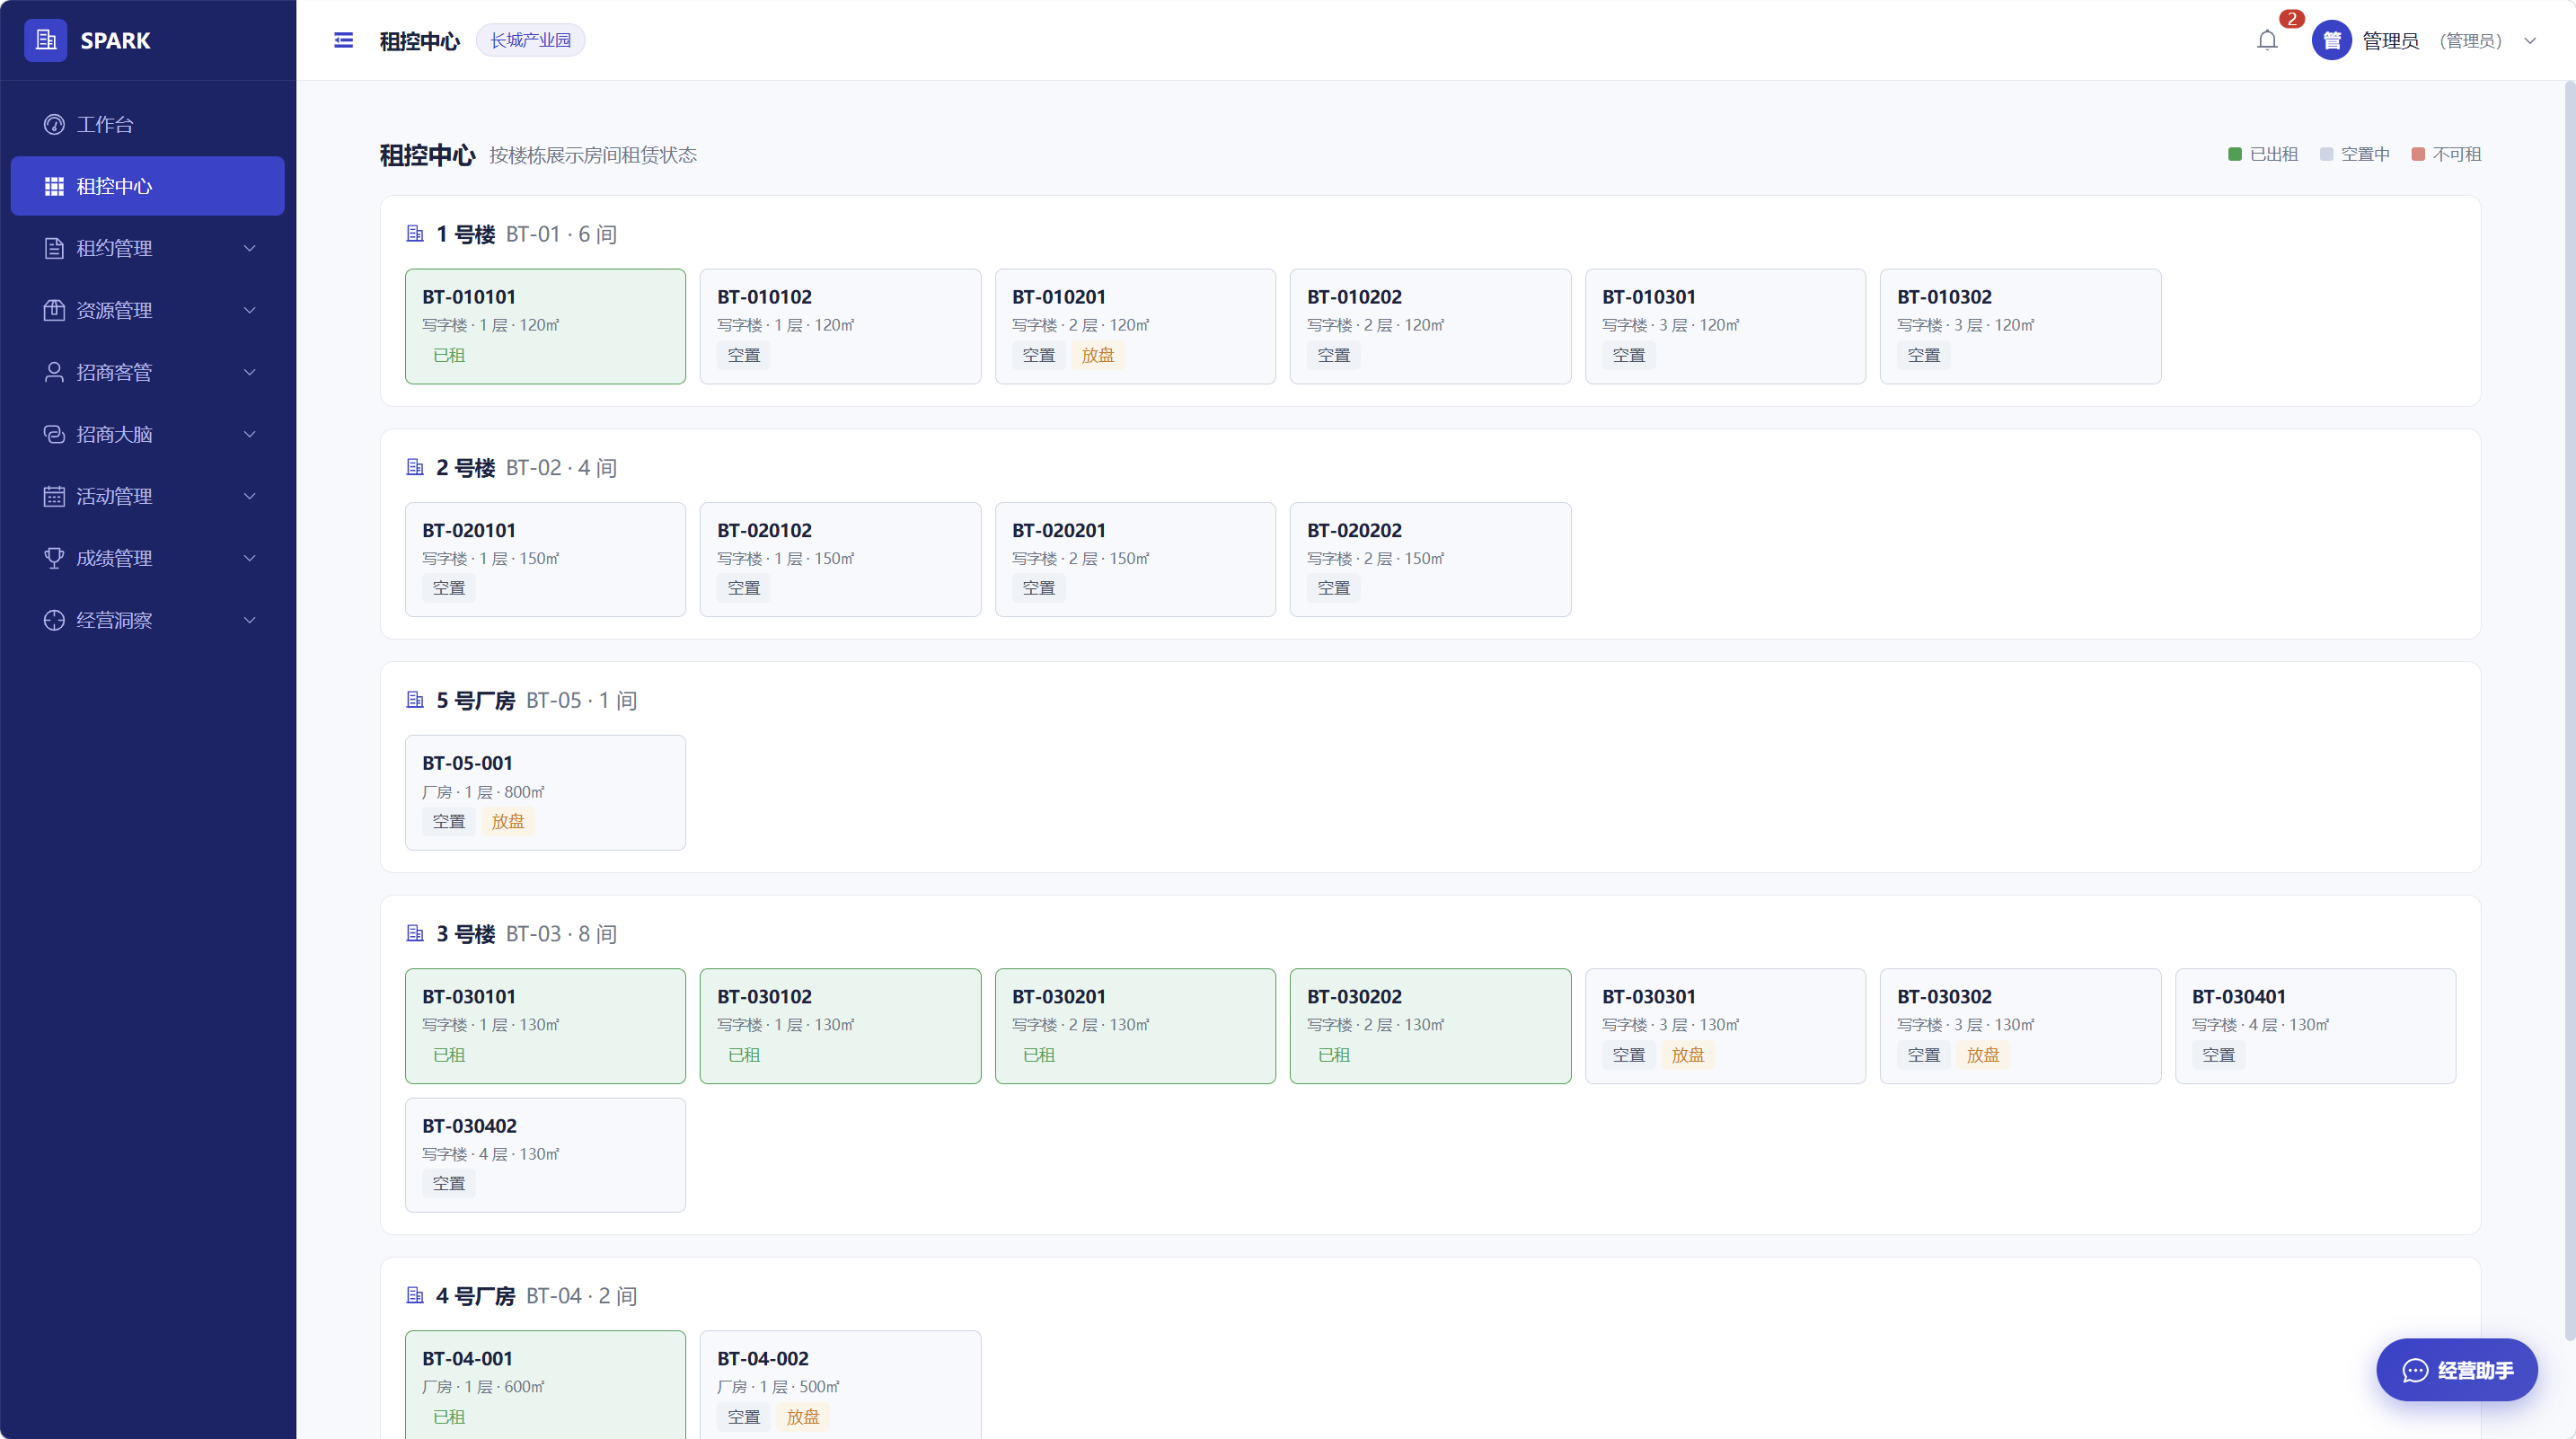Click the 长城产业园 park tag
2576x1439 pixels.
[530, 40]
